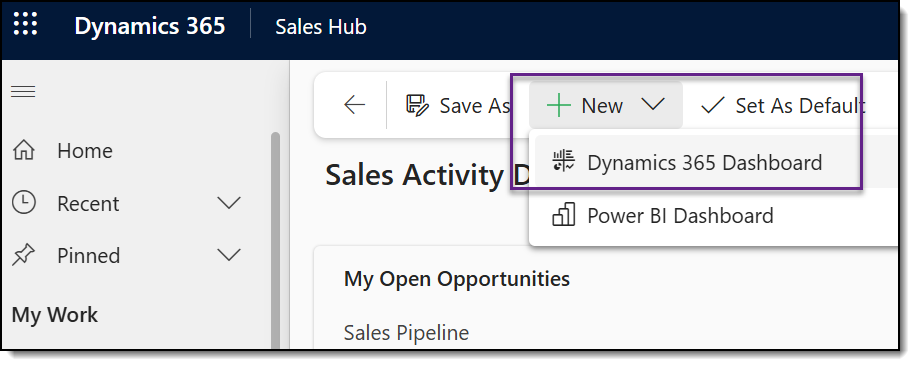Click the Set As Default checkmark icon

tap(712, 106)
